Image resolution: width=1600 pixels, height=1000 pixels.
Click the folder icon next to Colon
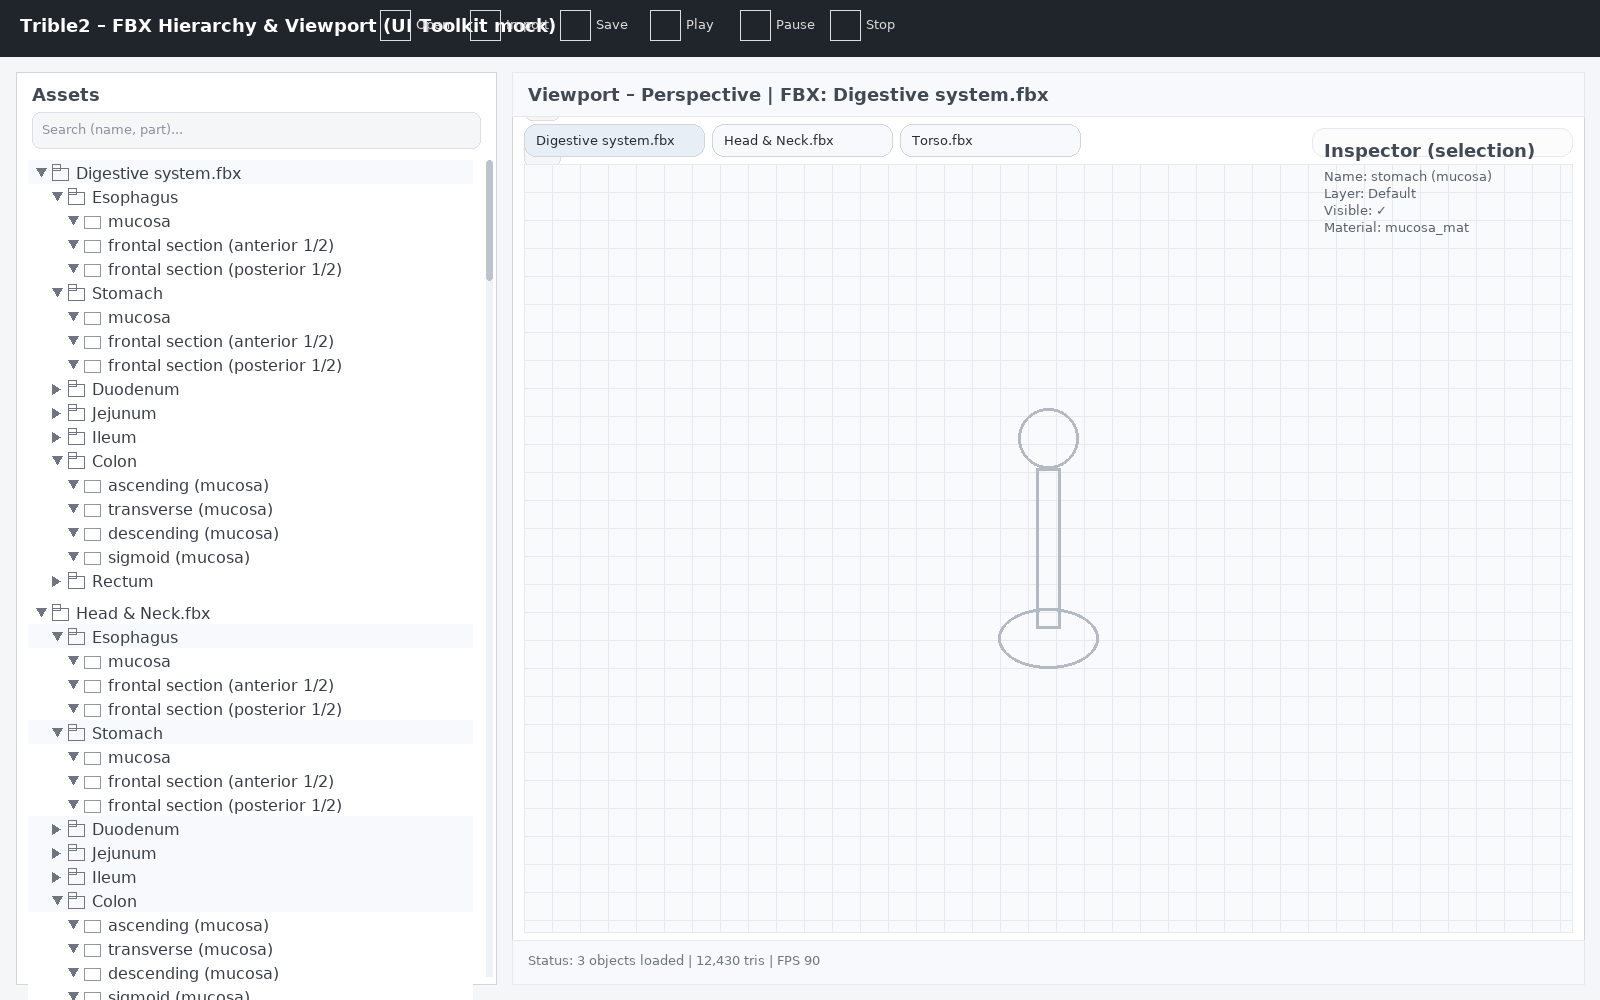tap(77, 461)
